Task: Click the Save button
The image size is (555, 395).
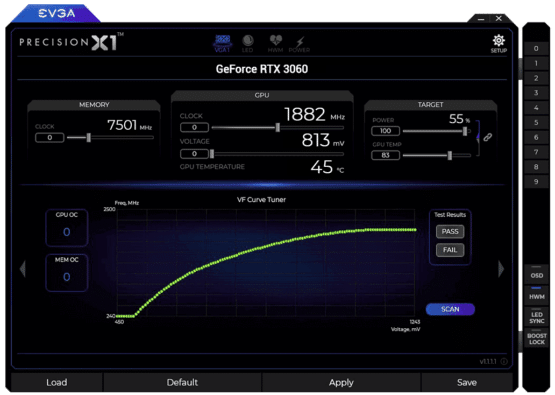Action: [467, 382]
